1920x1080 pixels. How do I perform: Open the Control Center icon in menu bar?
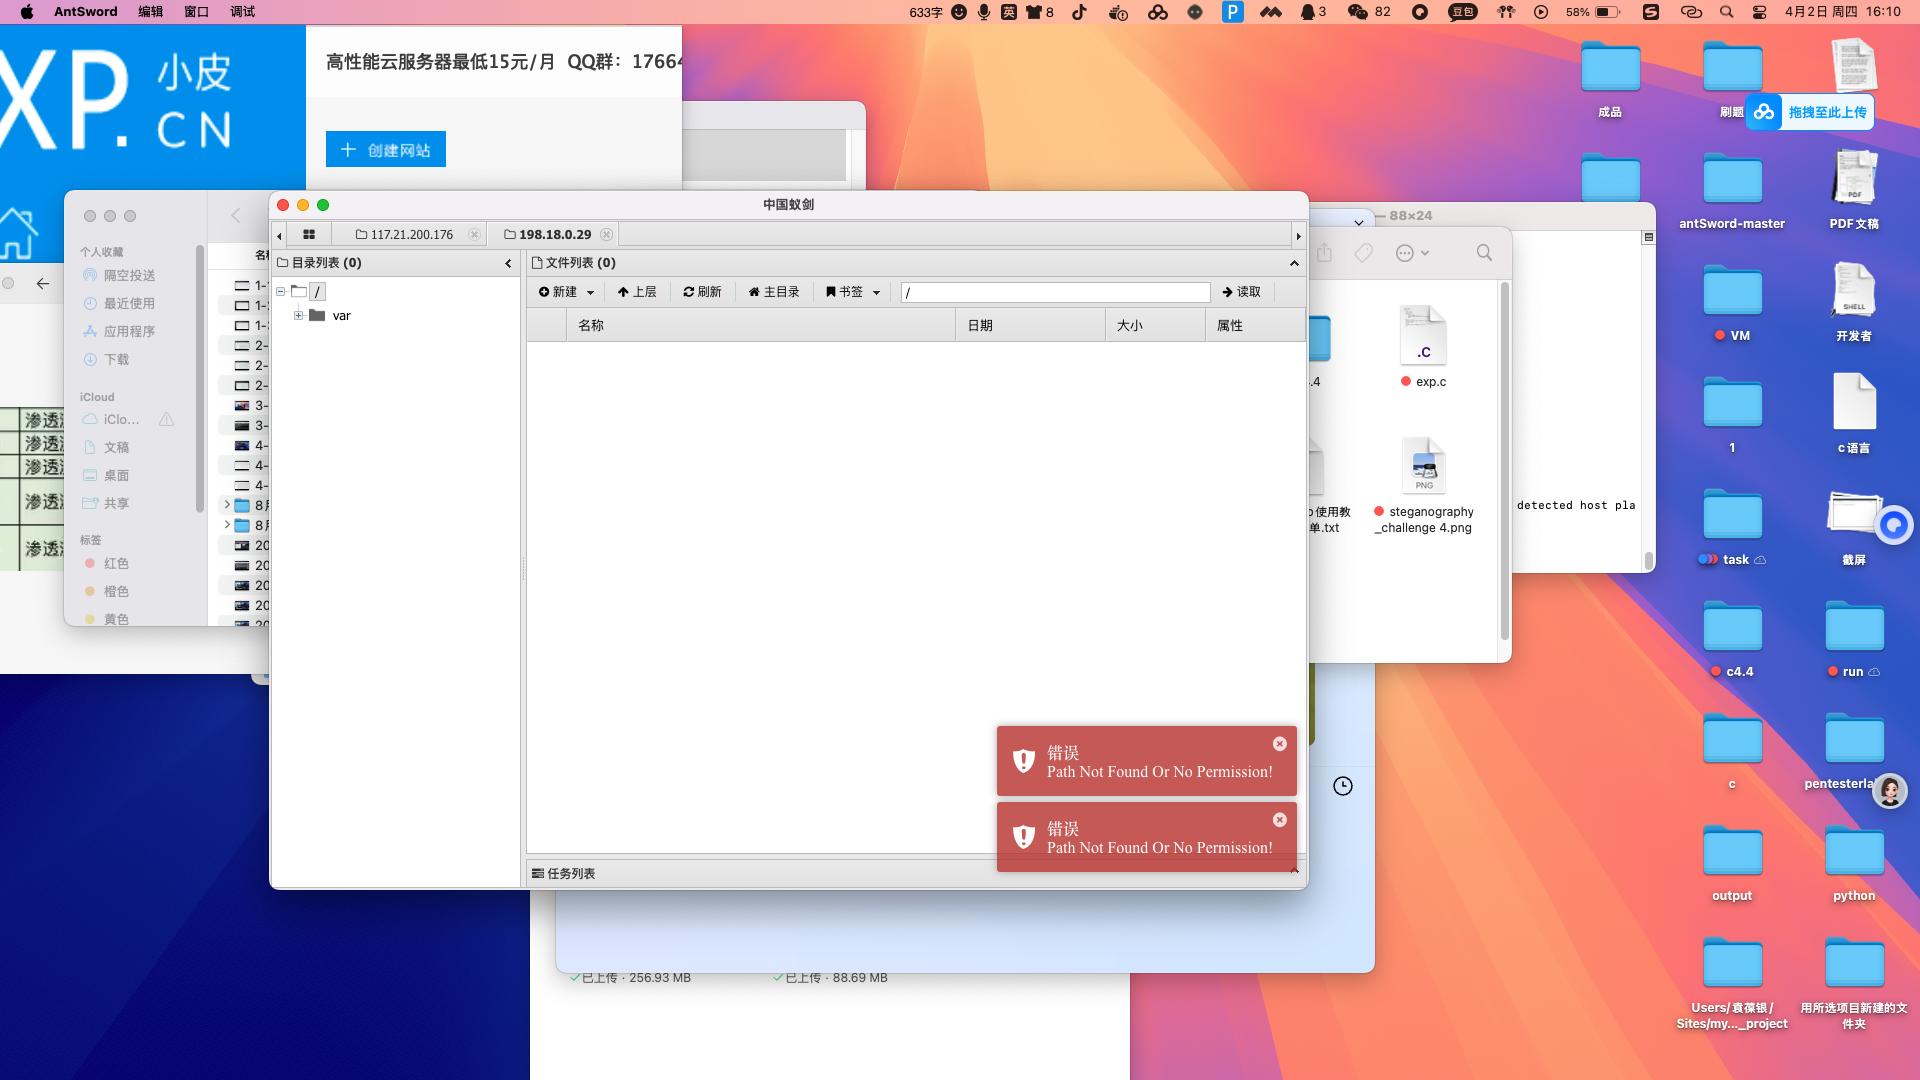[x=1760, y=12]
